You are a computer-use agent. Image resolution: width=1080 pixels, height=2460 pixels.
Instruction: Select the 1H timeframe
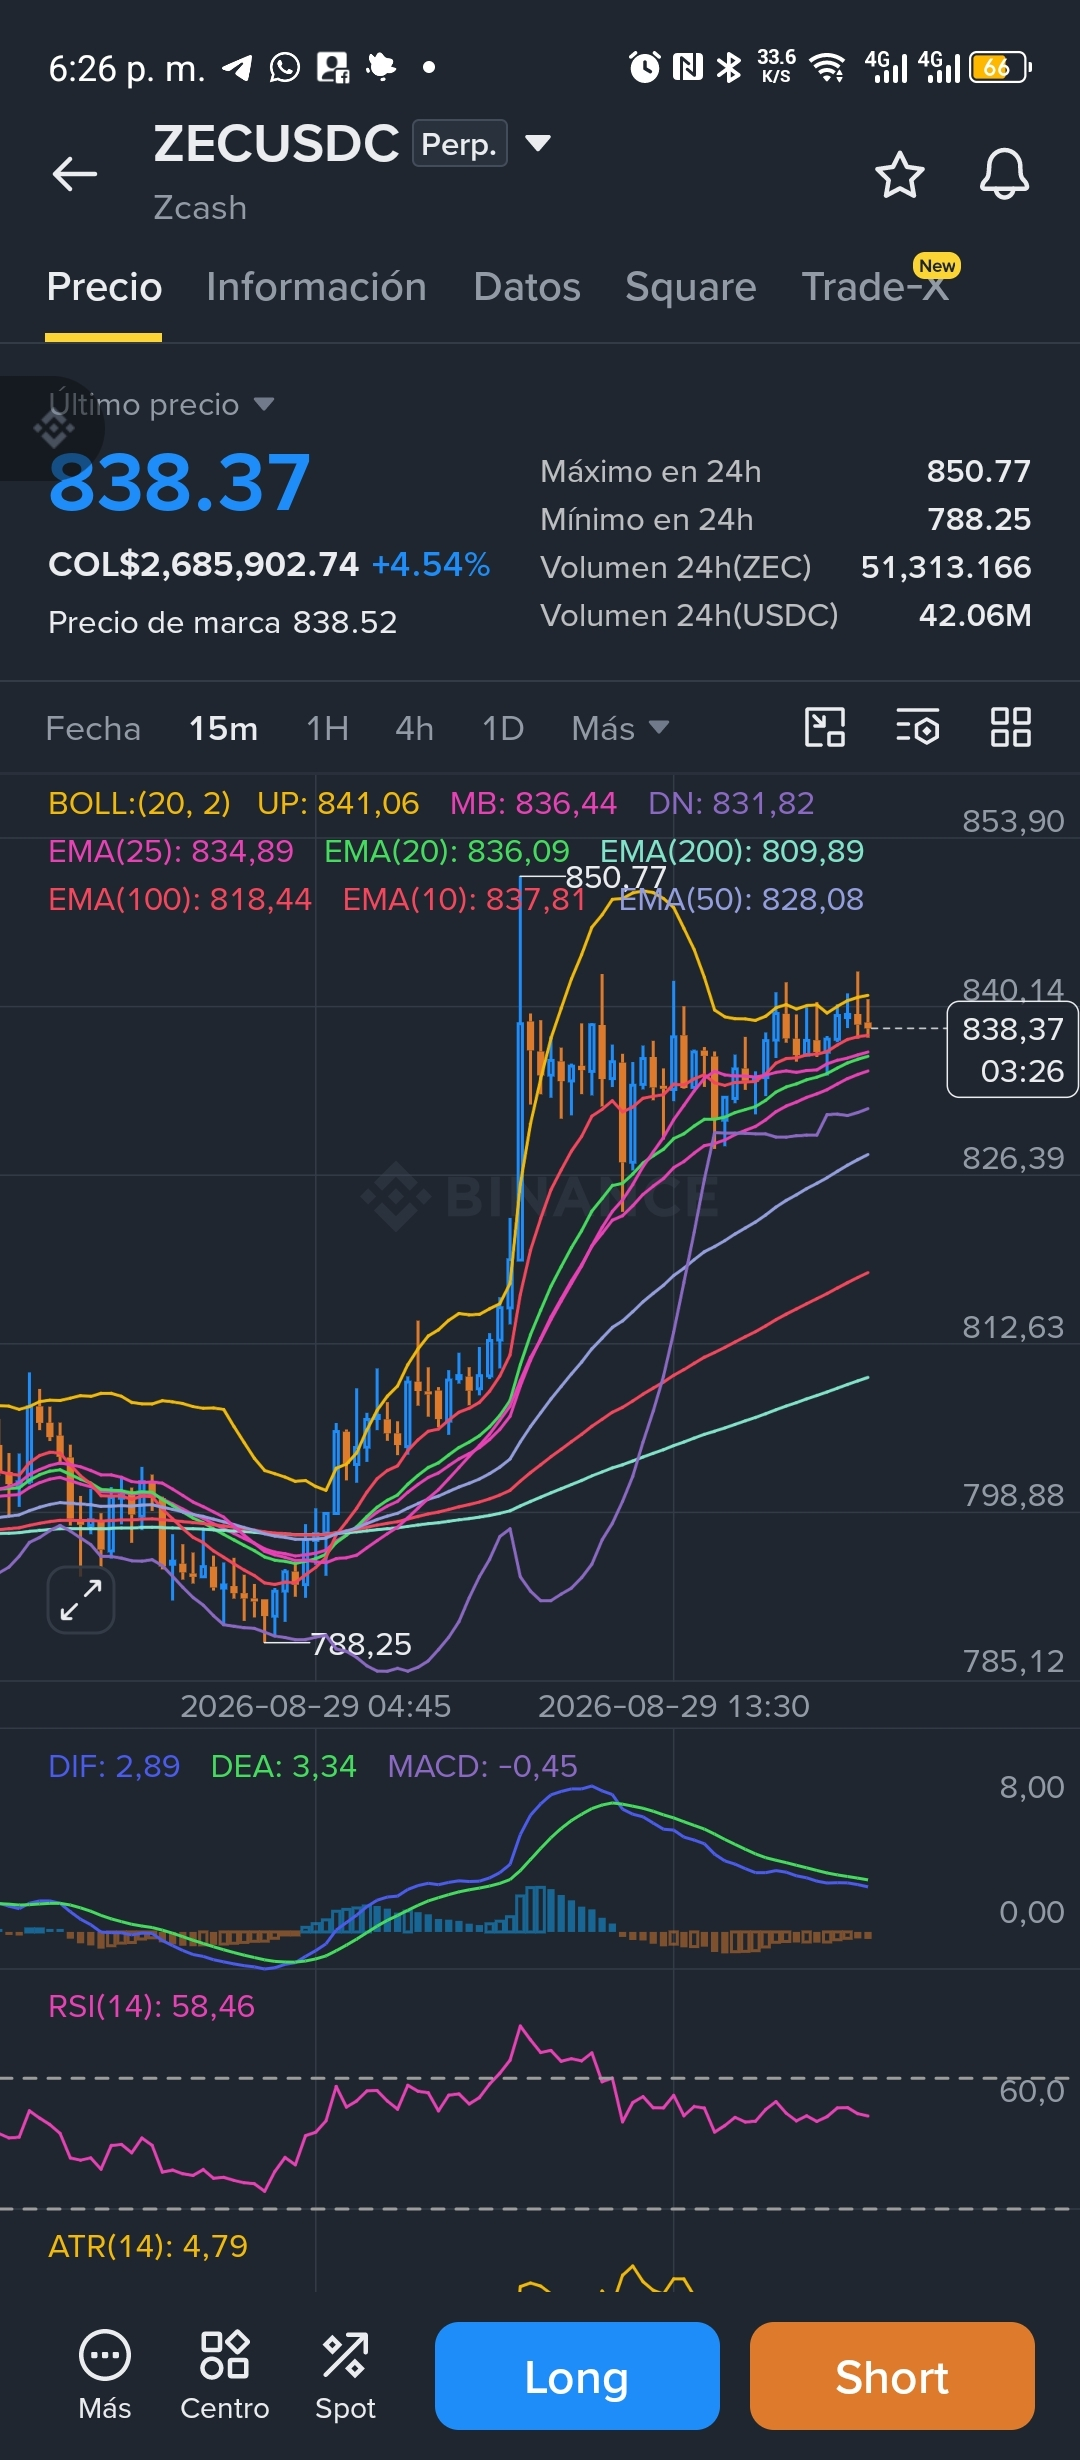(327, 728)
